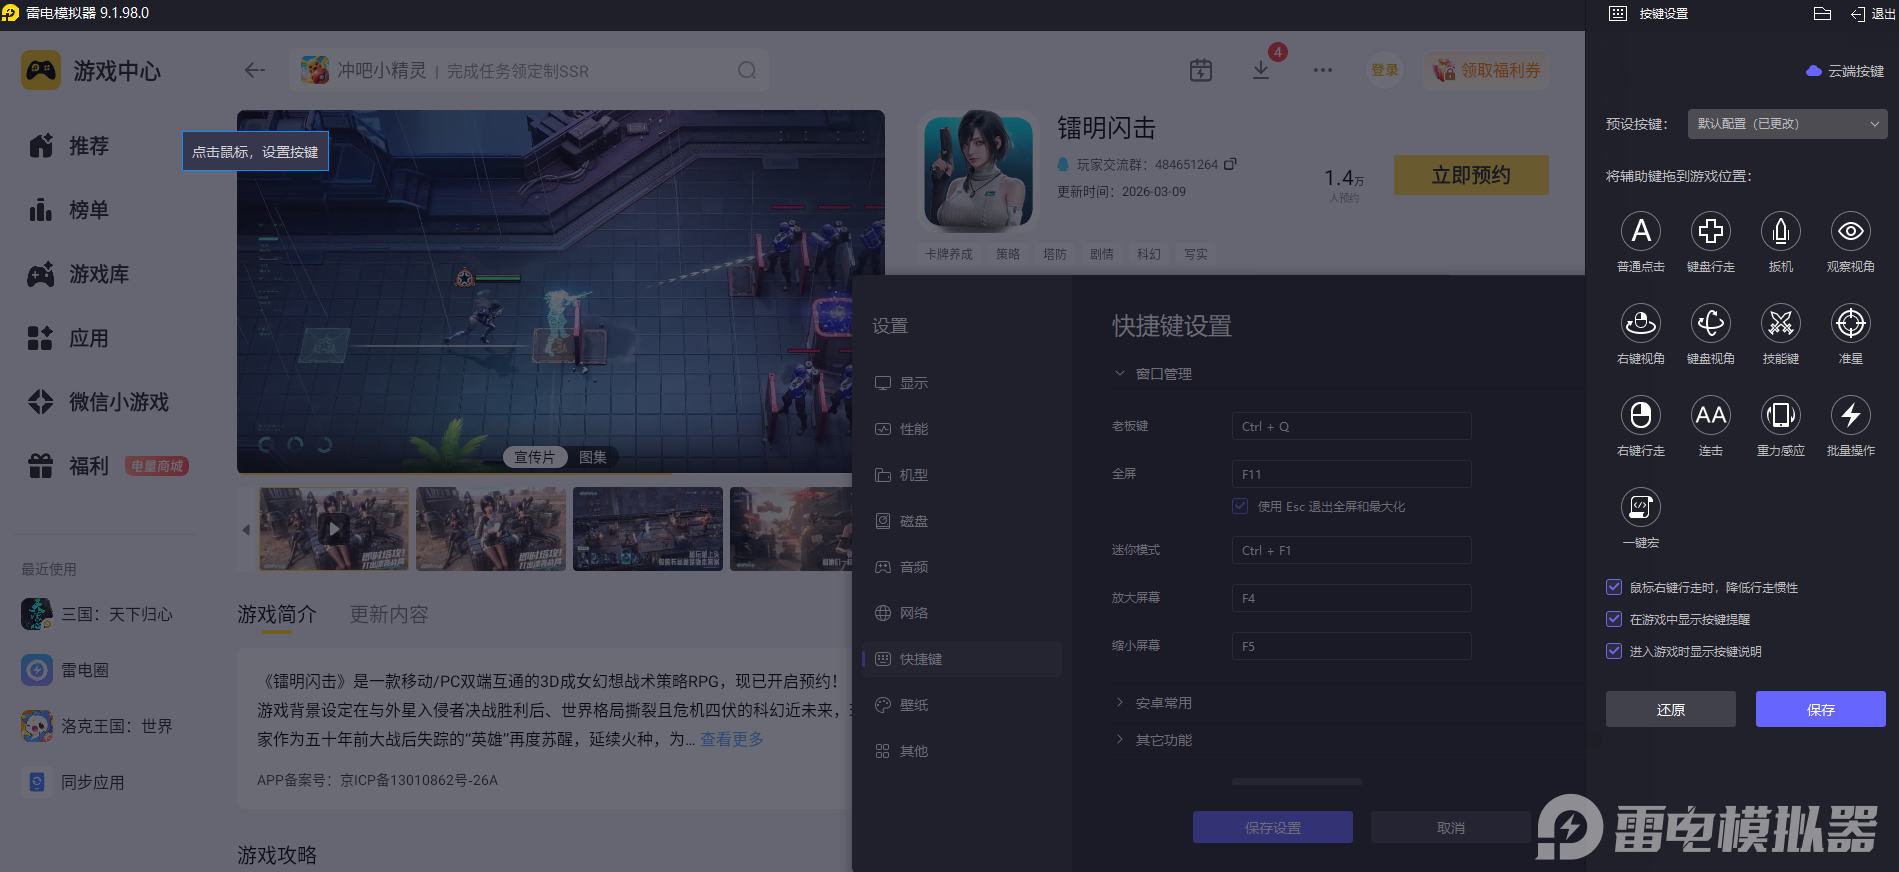Viewport: 1899px width, 872px height.
Task: Toggle 在游戏中显示按键提醒 checkbox
Action: coord(1614,619)
